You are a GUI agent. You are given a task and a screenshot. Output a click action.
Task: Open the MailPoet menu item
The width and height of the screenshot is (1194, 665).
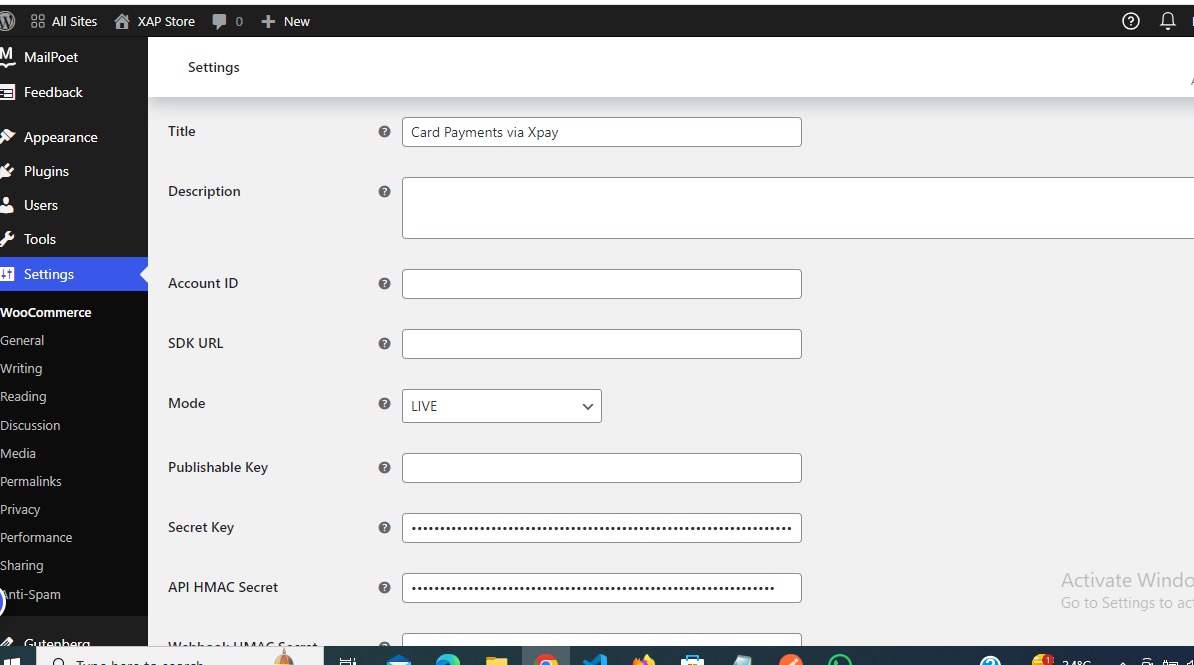pos(51,57)
